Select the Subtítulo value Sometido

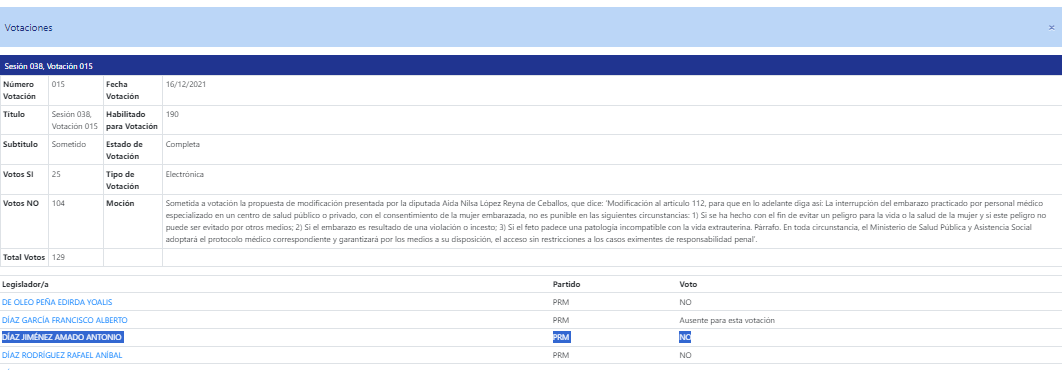coord(68,144)
